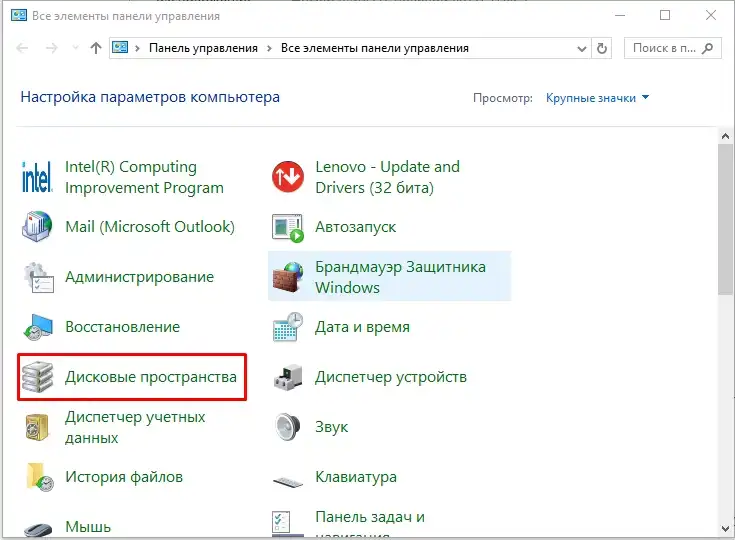This screenshot has width=735, height=540.
Task: Go up one level with the up arrow
Action: point(96,48)
